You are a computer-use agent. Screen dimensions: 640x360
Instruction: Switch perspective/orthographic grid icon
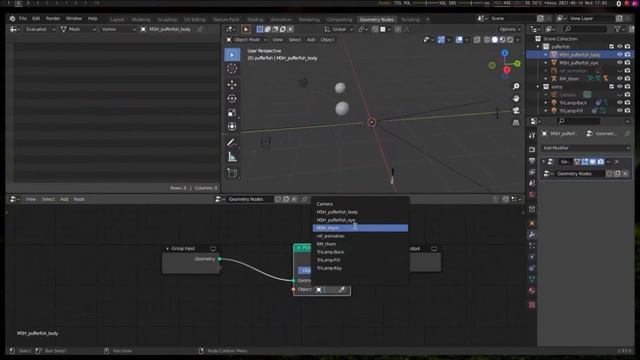click(516, 122)
